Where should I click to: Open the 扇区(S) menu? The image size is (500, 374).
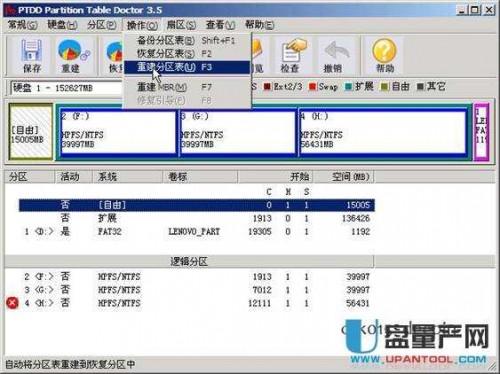point(181,25)
